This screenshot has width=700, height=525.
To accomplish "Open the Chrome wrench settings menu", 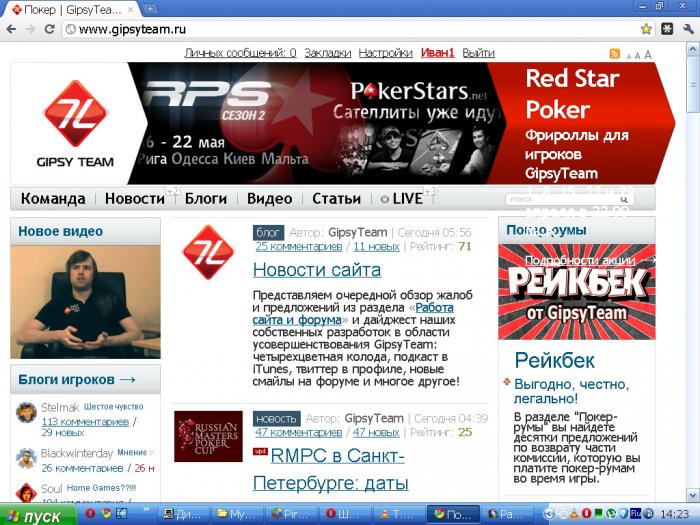I will pos(688,29).
